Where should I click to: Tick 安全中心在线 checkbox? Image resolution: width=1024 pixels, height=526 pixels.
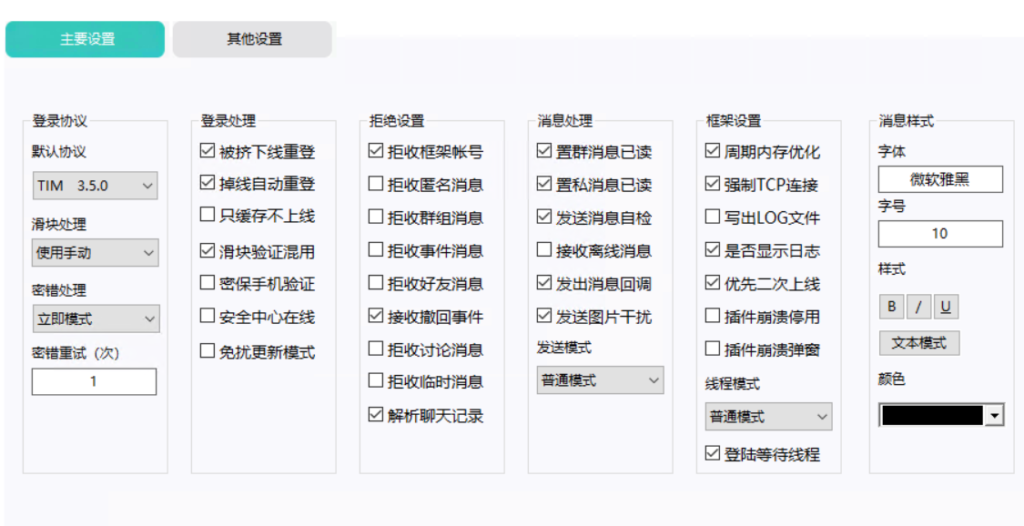207,317
